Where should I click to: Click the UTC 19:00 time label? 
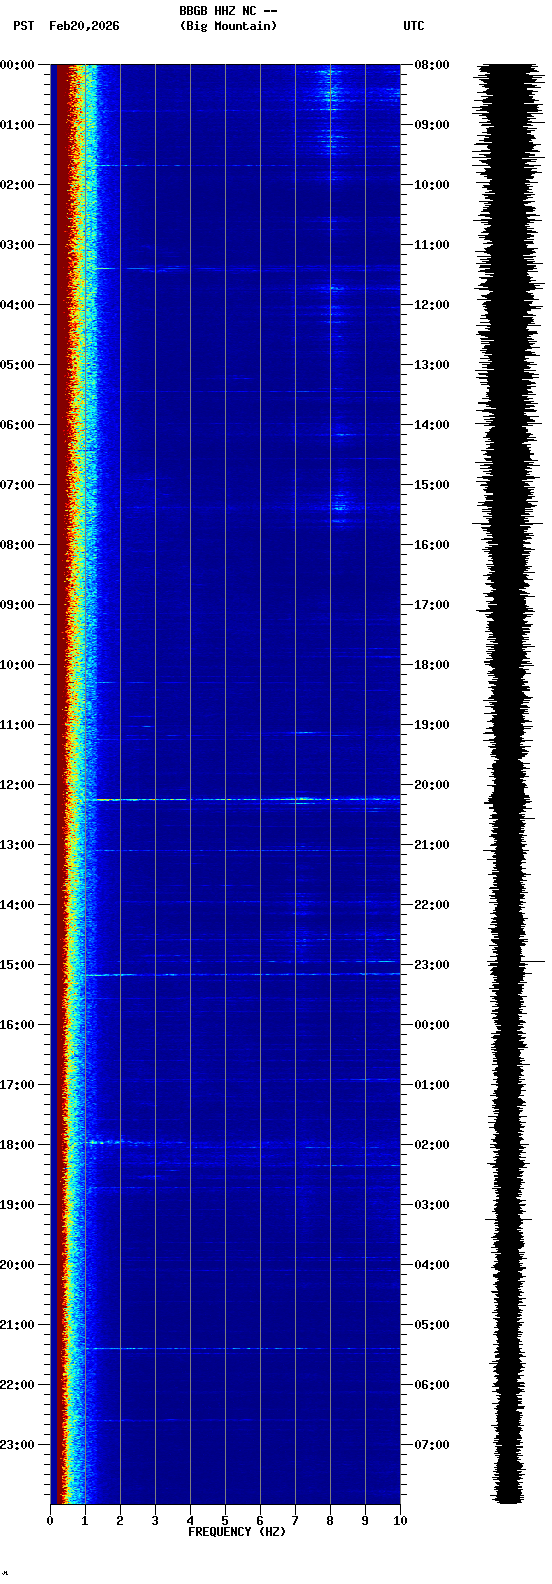point(432,725)
